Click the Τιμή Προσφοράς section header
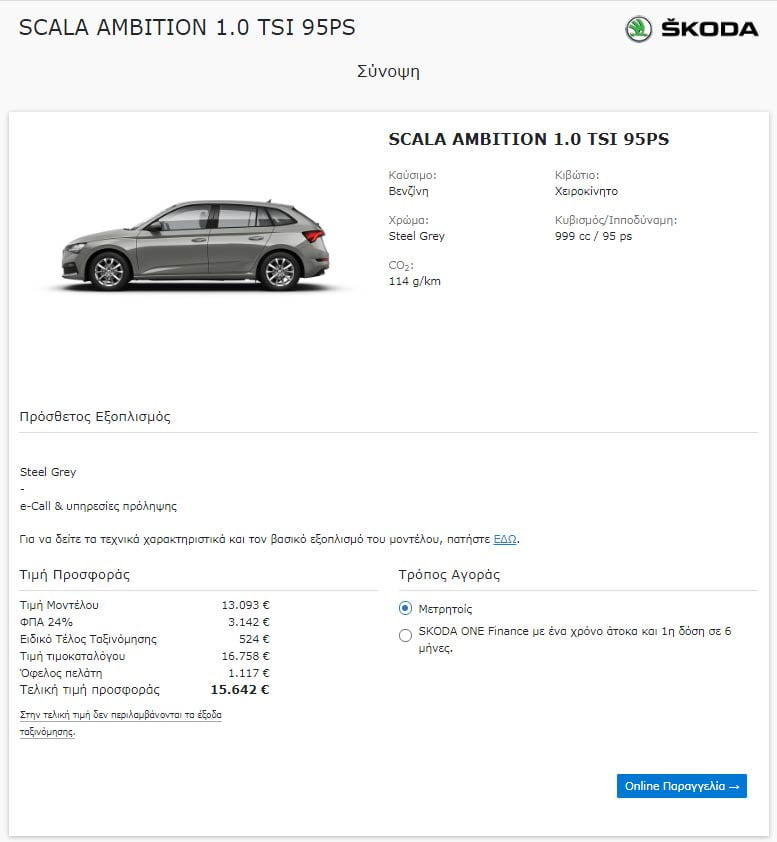The height and width of the screenshot is (842, 777). (75, 575)
